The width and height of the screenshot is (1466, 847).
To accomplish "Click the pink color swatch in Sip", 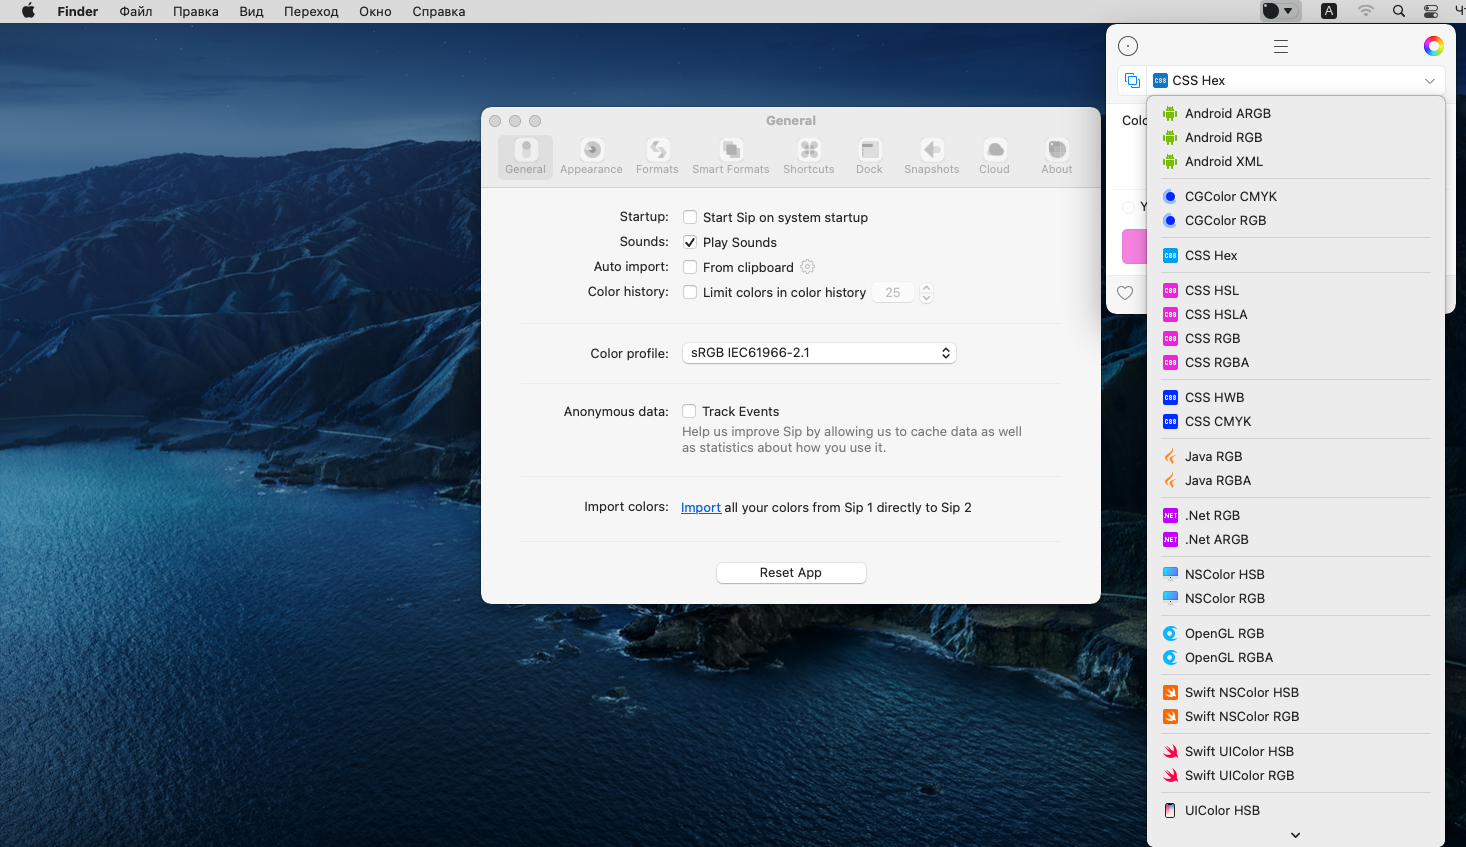I will tap(1134, 247).
